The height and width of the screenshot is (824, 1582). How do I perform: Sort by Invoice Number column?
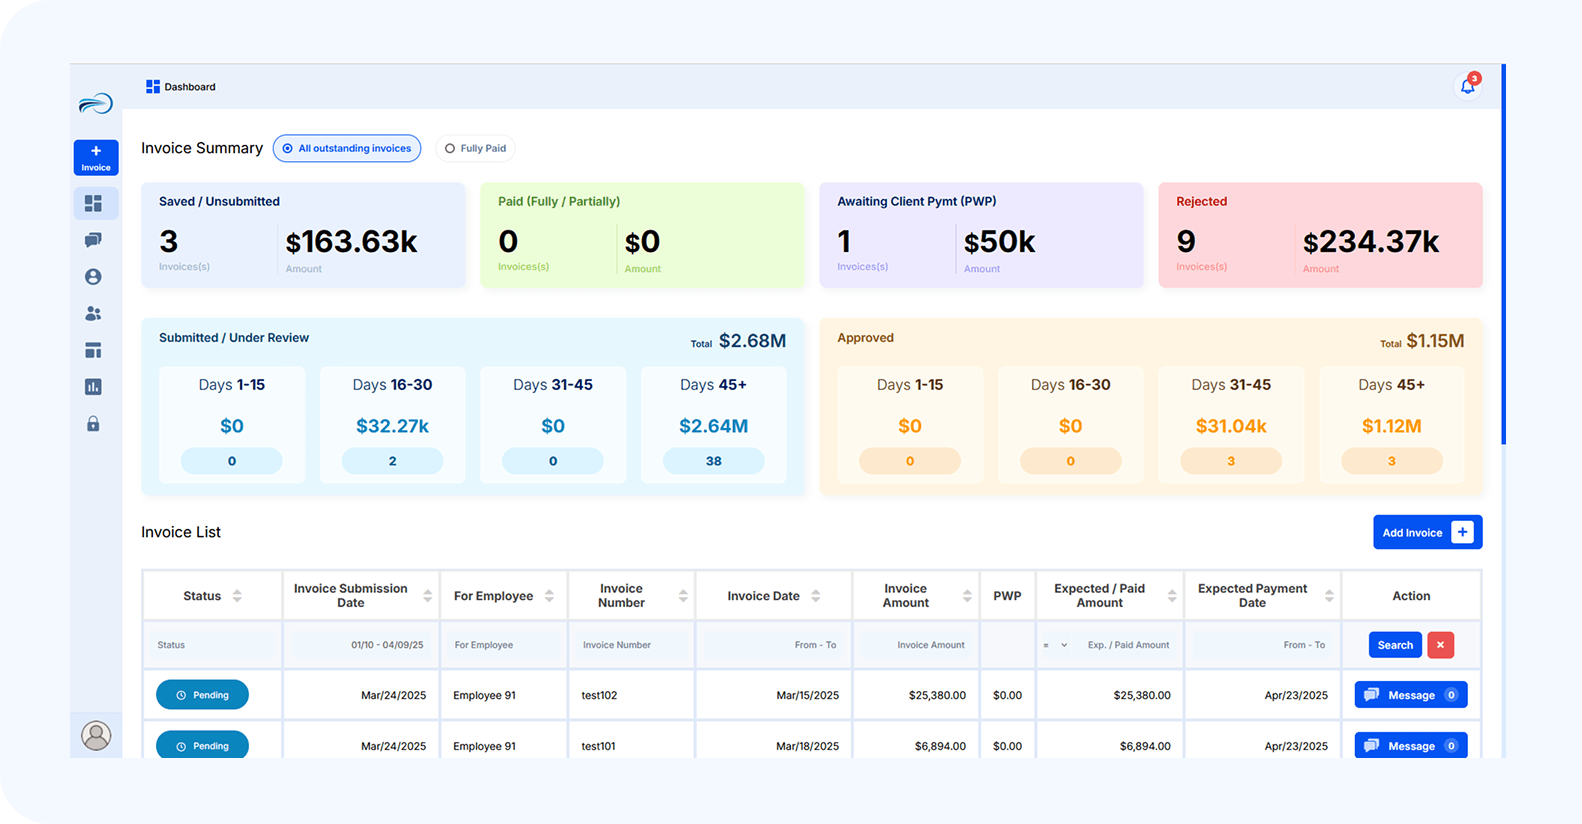coord(683,596)
